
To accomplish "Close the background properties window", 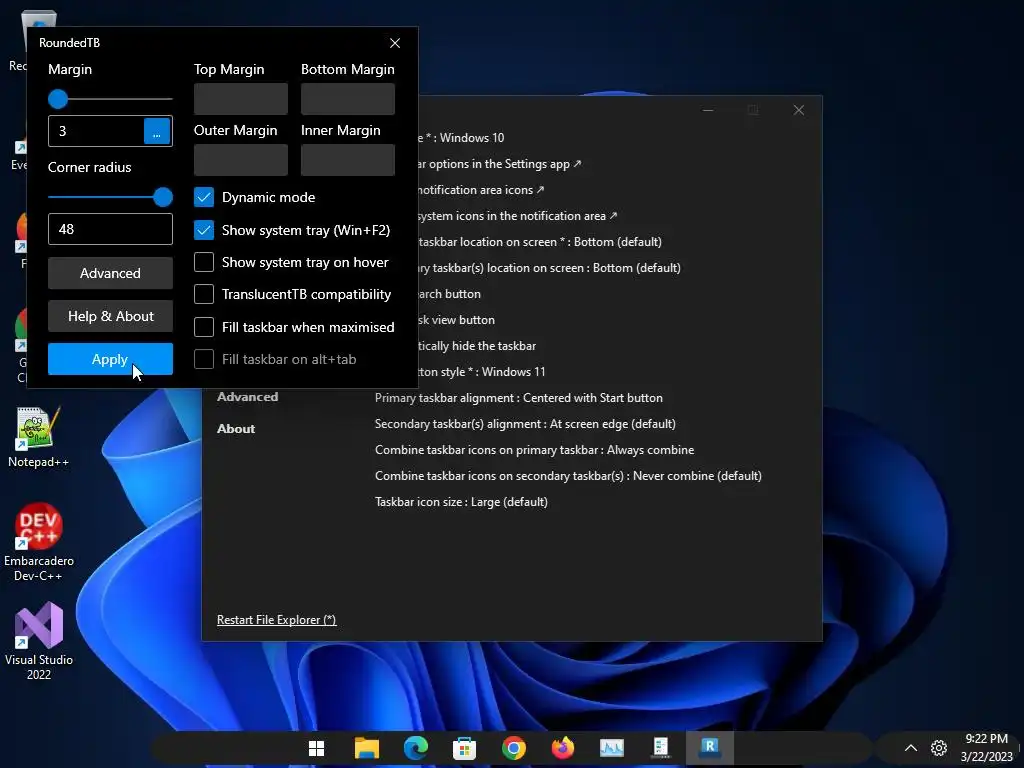I will click(798, 110).
